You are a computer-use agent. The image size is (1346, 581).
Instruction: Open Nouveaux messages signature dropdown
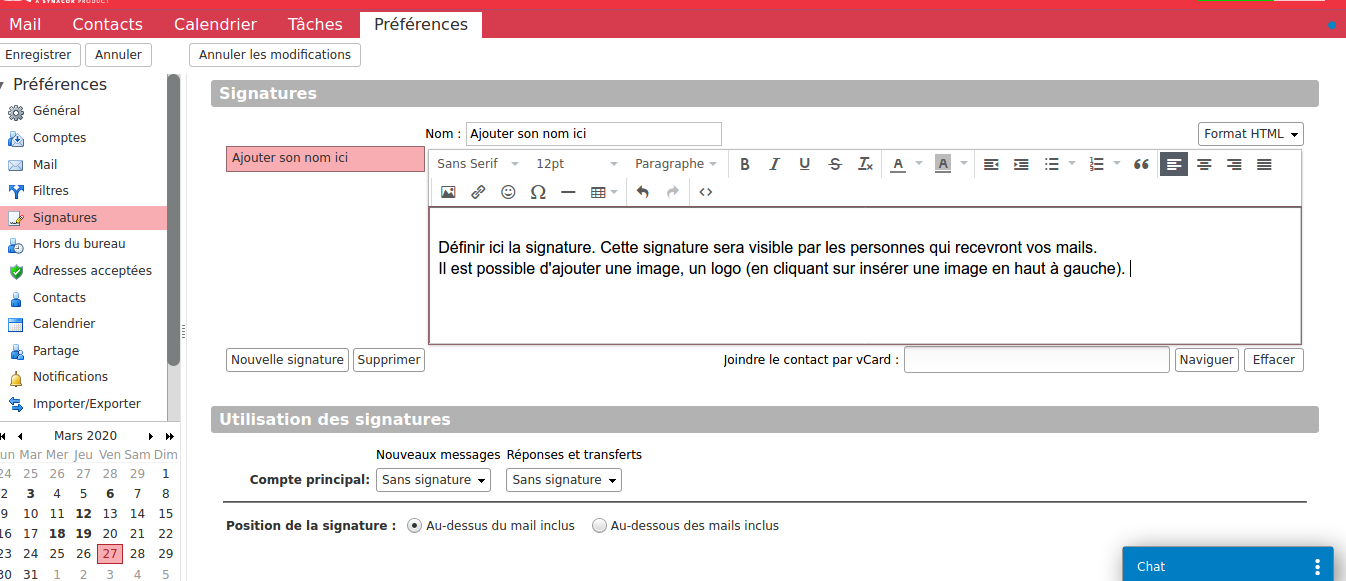[x=433, y=480]
